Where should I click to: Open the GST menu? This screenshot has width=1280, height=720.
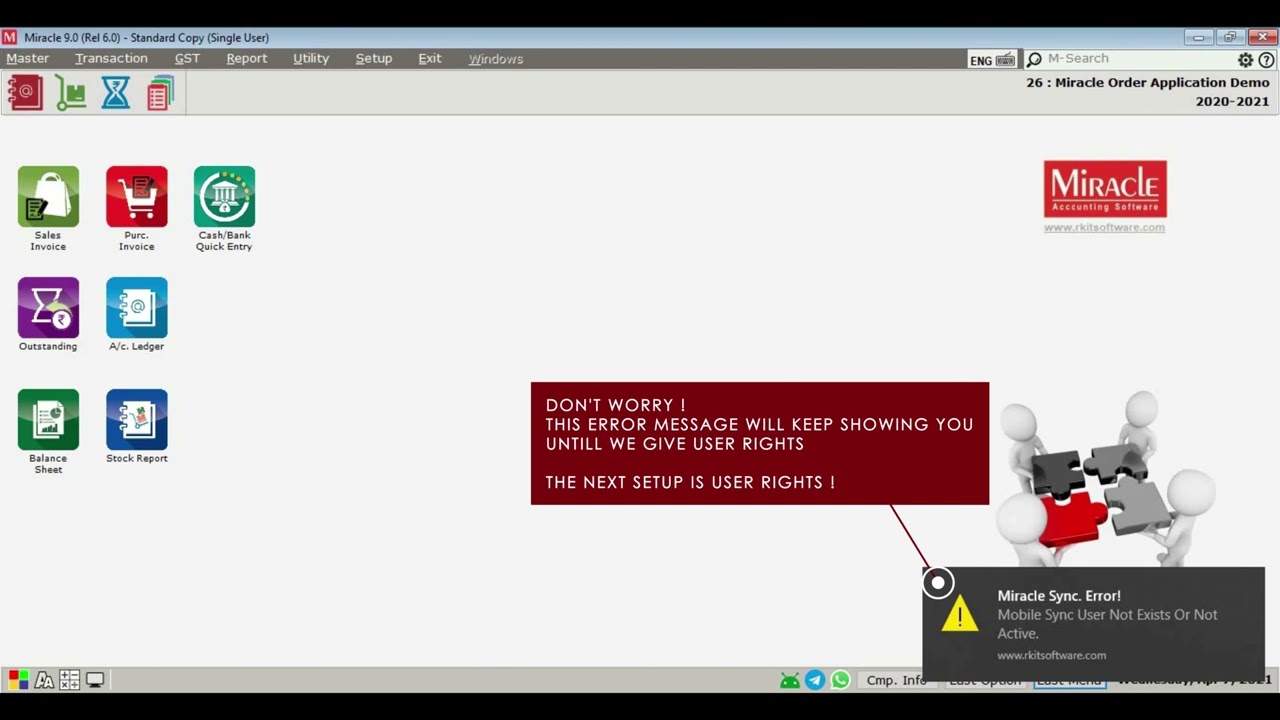click(187, 59)
